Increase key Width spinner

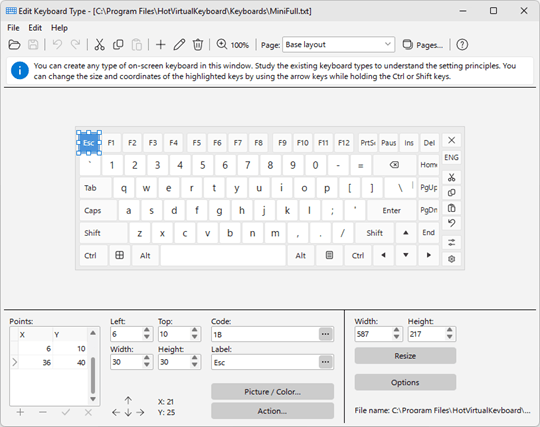147,358
